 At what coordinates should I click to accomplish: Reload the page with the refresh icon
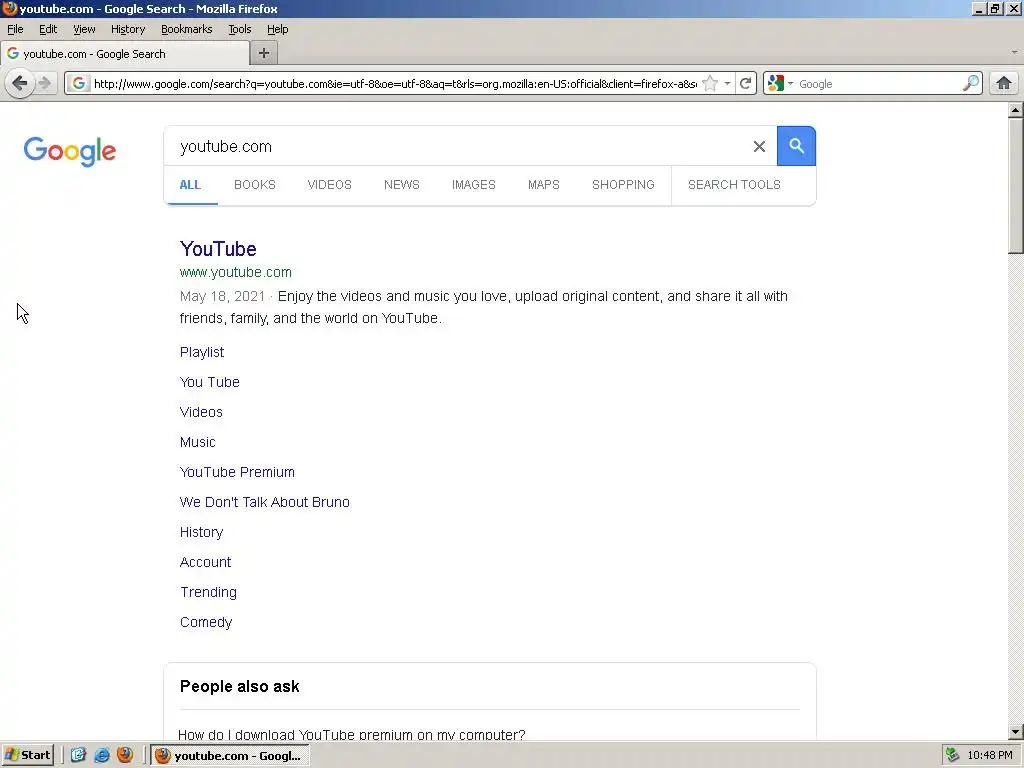pos(745,84)
